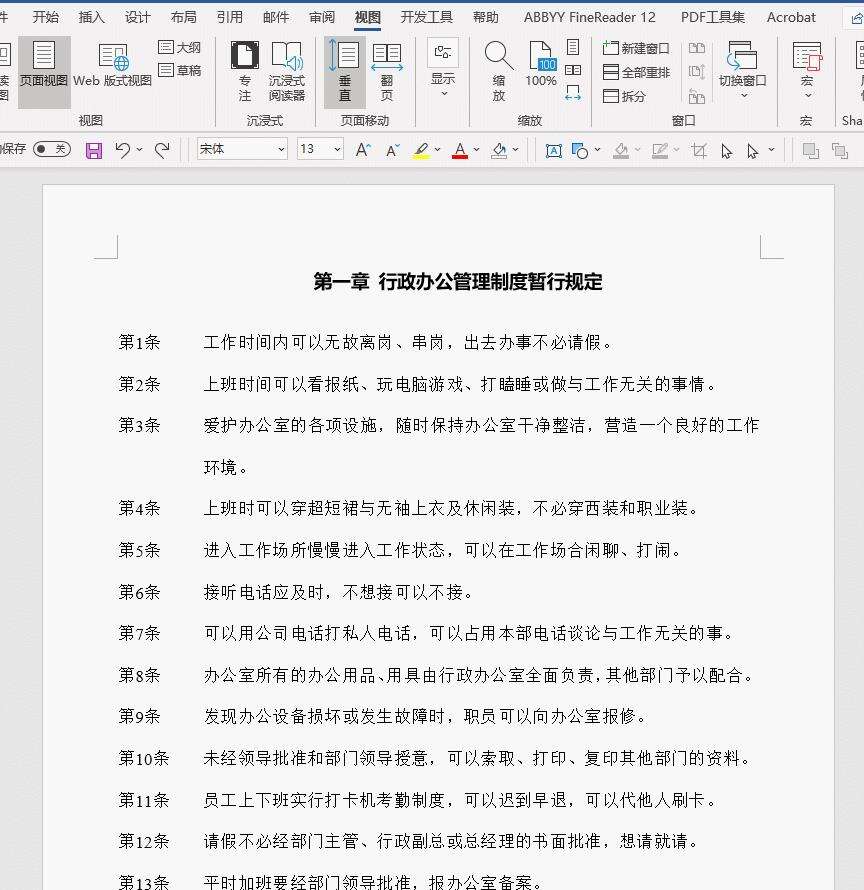Insert shapes icon in quick toolbar
Viewport: 864px width, 890px height.
[580, 150]
